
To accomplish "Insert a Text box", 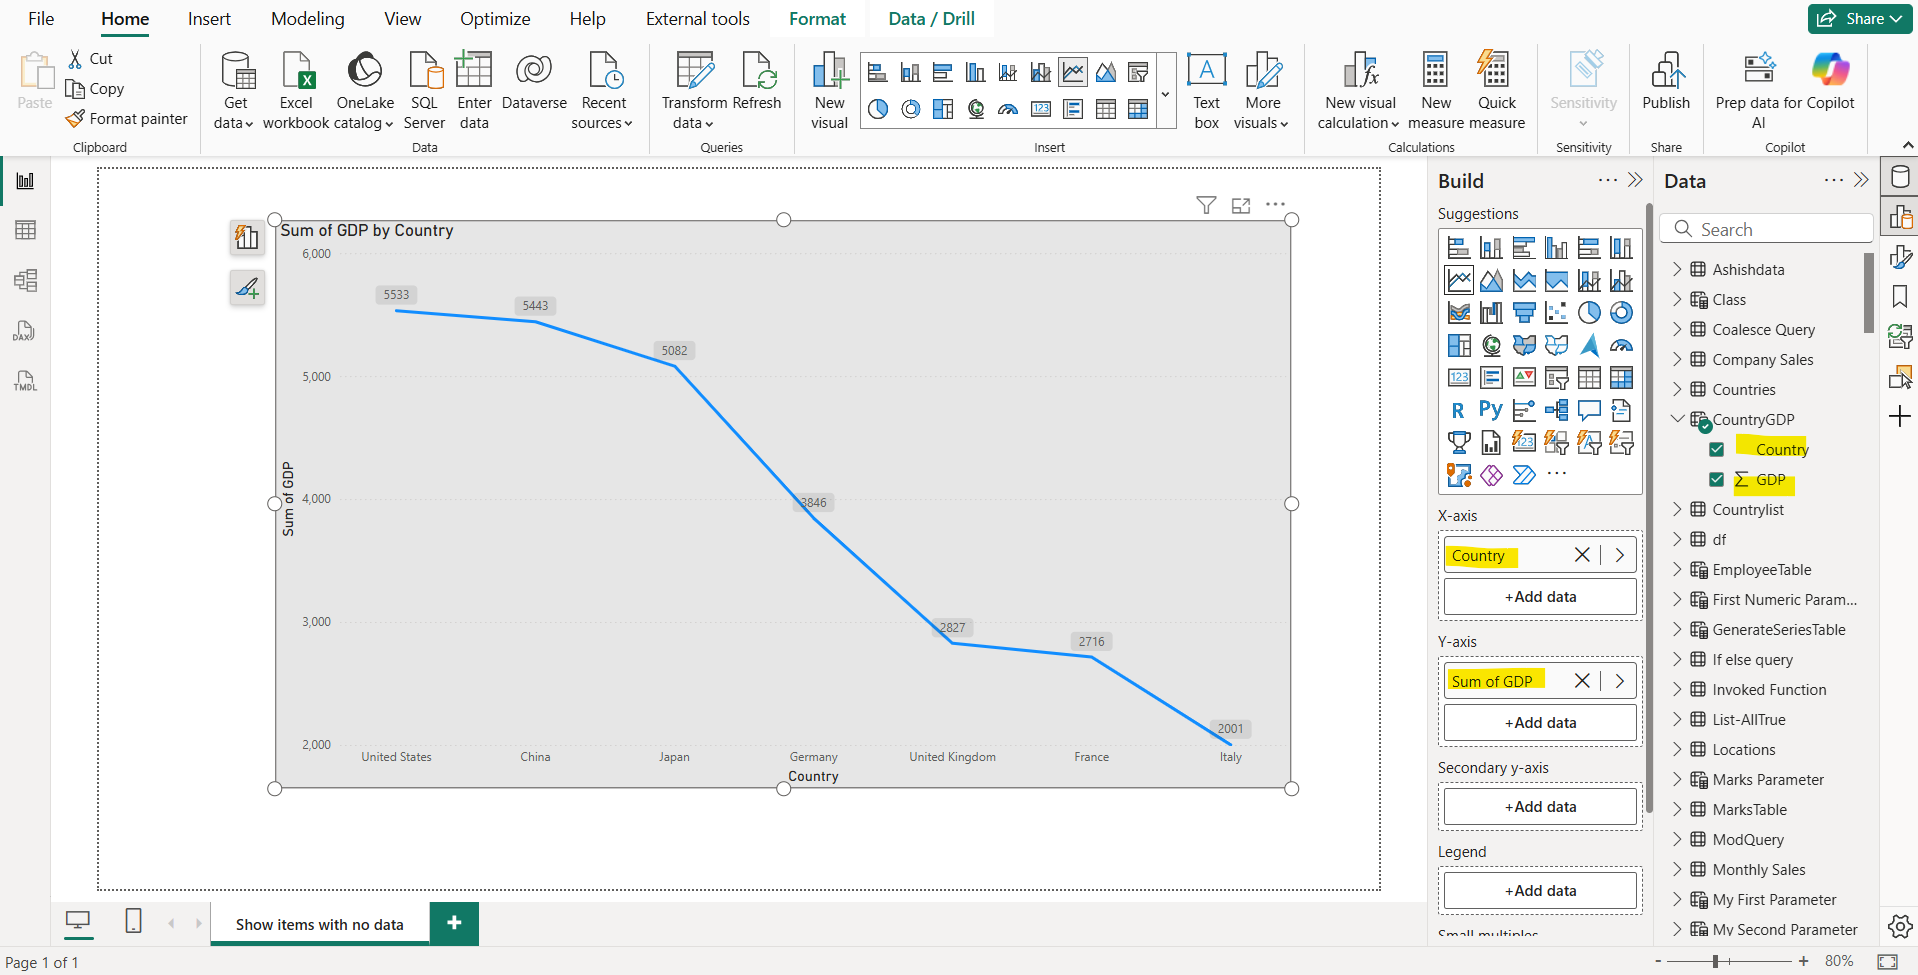I will point(1206,90).
